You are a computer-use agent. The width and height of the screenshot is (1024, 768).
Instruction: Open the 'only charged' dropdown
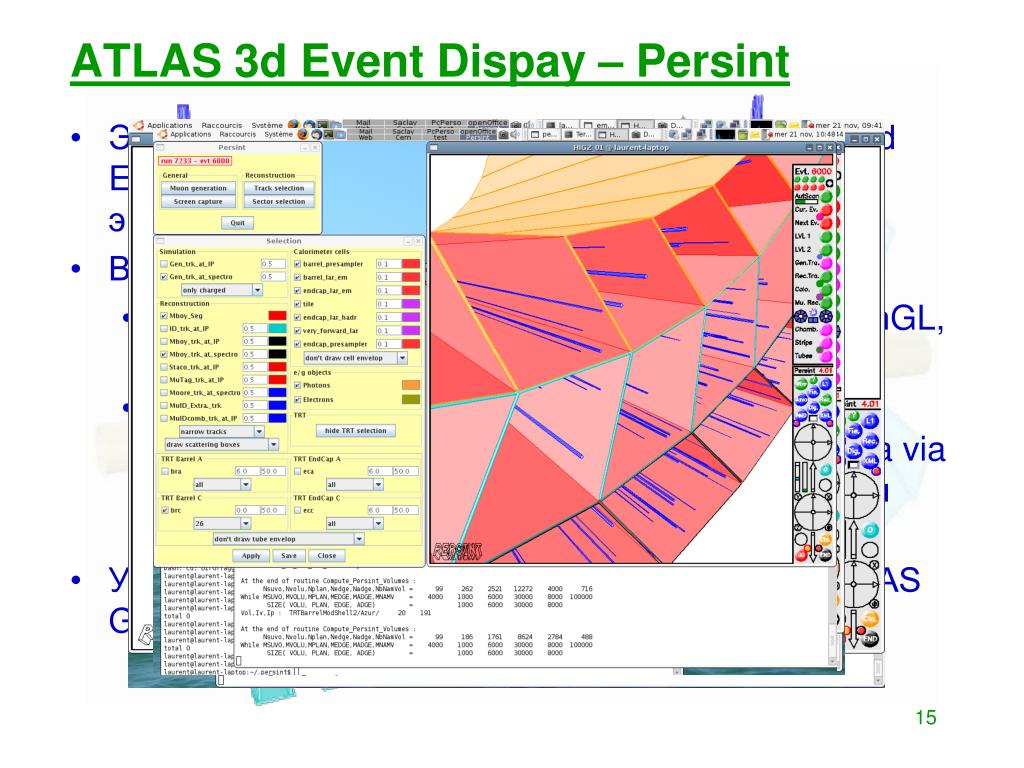[222, 290]
